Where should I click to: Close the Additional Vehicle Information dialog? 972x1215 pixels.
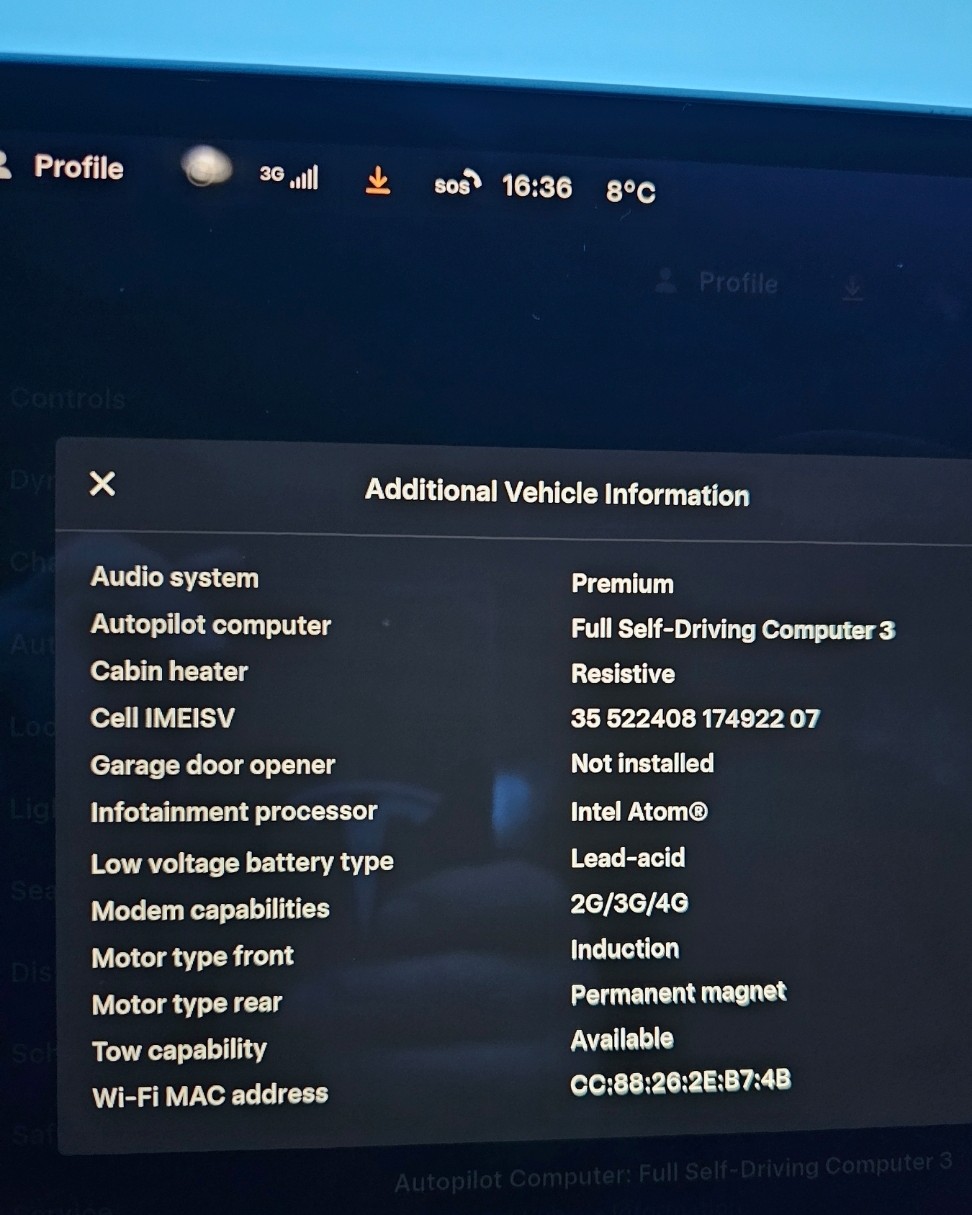coord(102,484)
